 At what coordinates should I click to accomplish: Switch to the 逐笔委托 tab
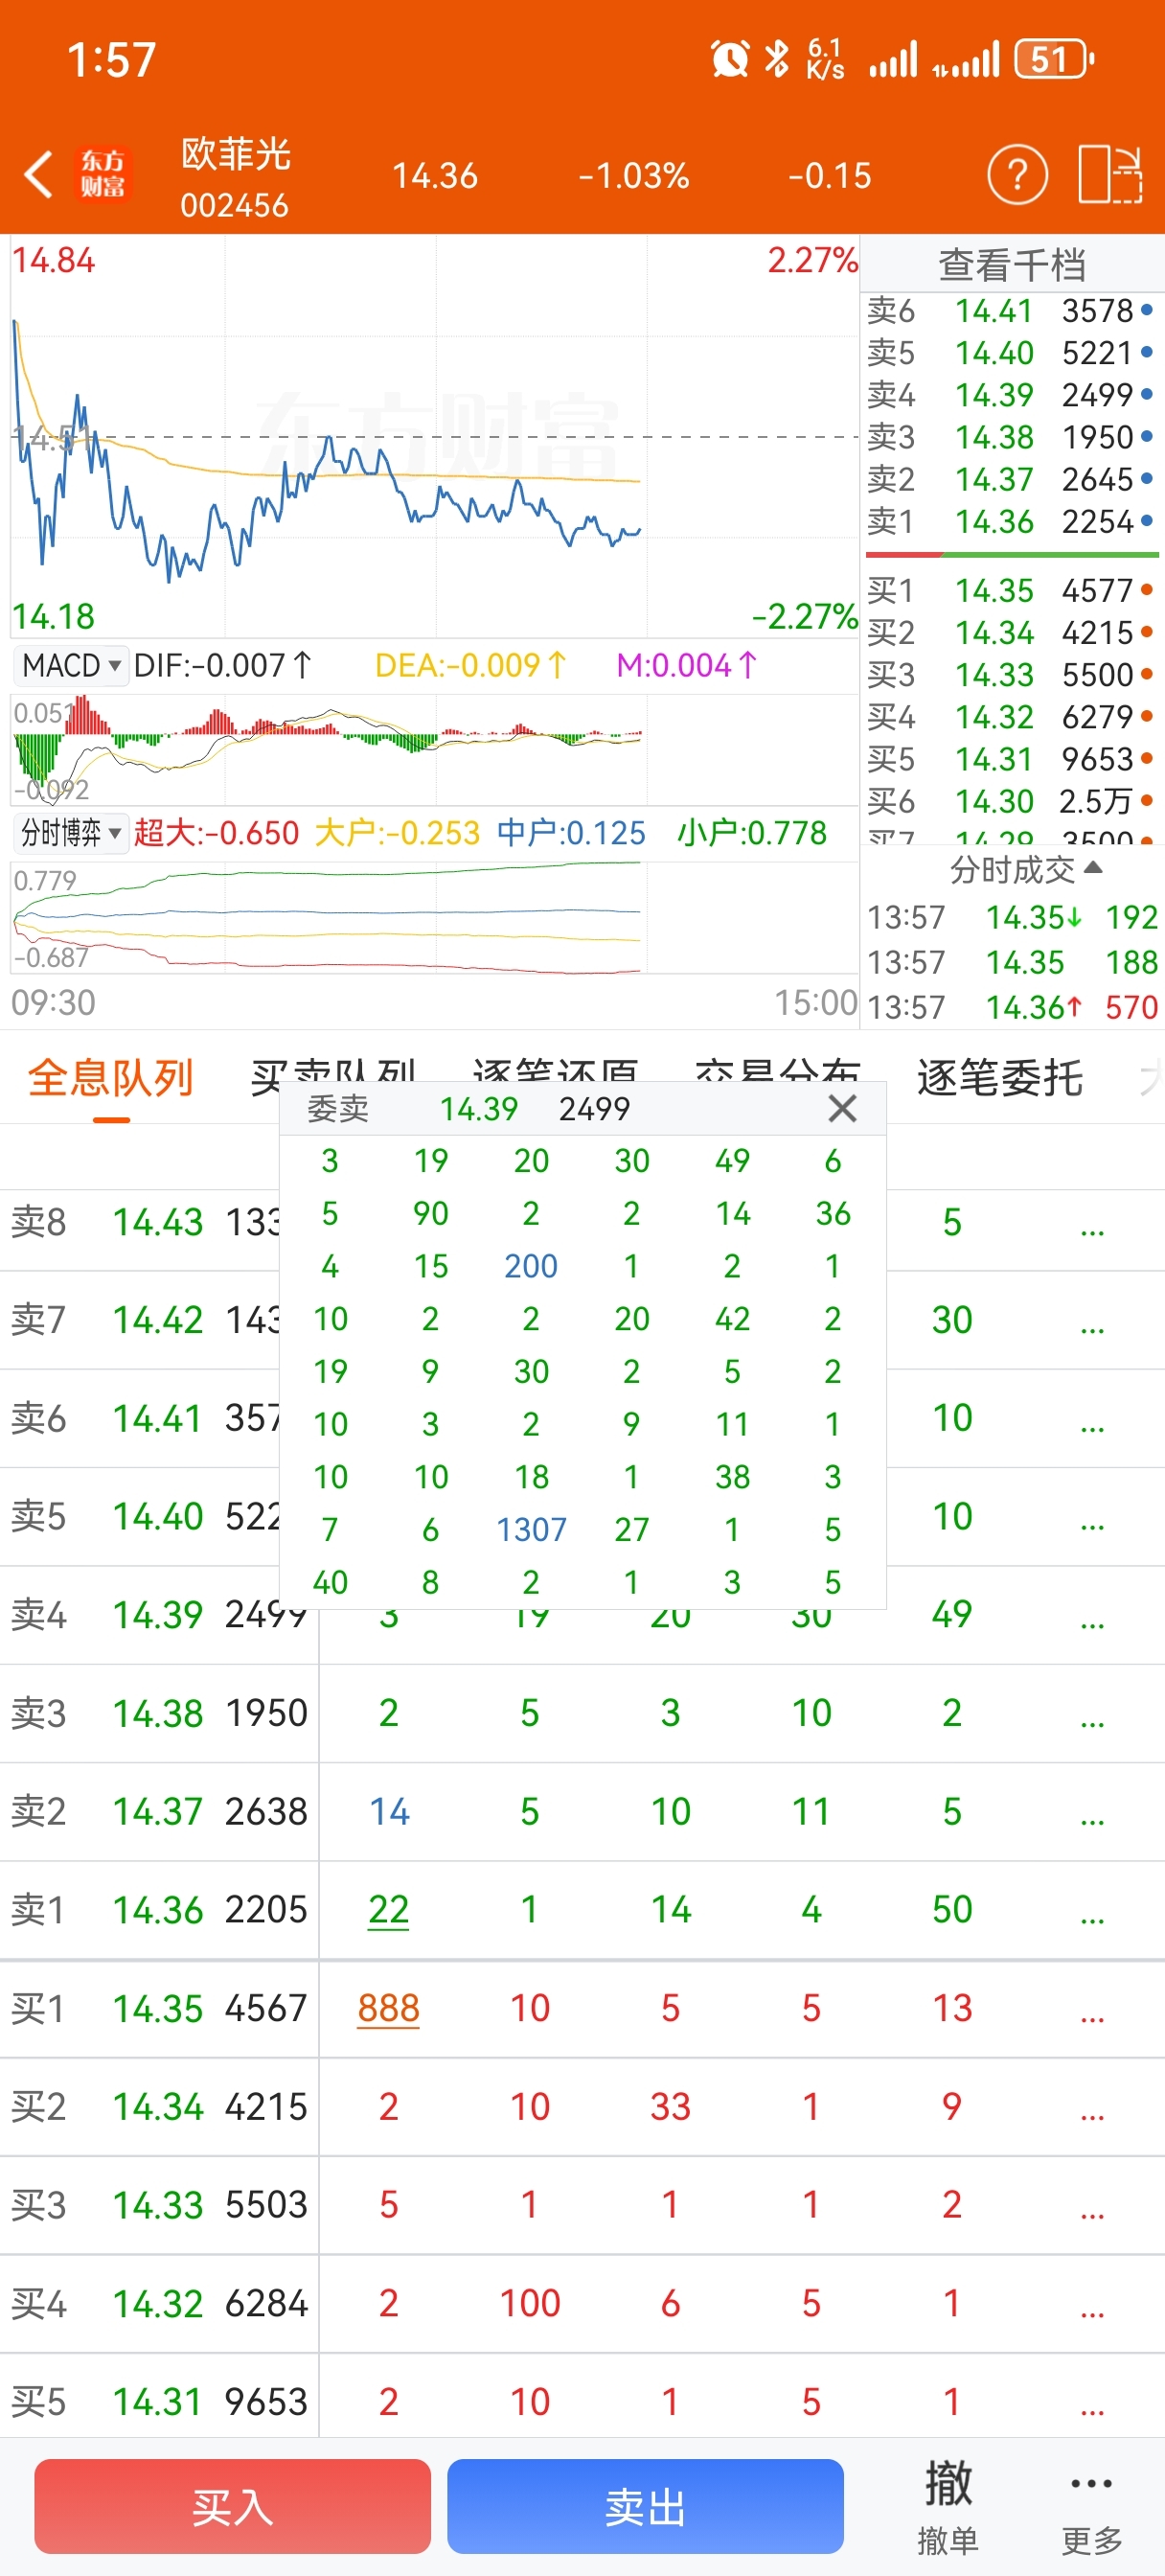click(1000, 1078)
